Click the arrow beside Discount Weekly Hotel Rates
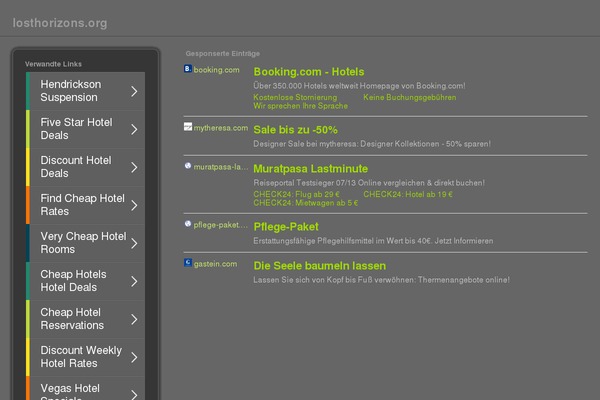 tap(134, 358)
